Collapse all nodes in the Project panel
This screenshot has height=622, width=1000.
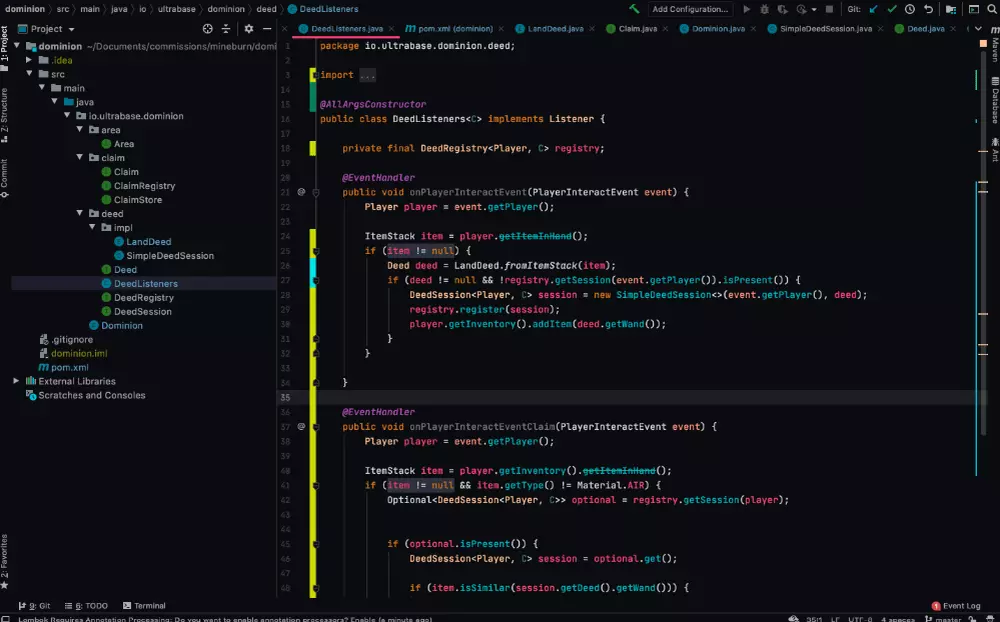pos(226,29)
